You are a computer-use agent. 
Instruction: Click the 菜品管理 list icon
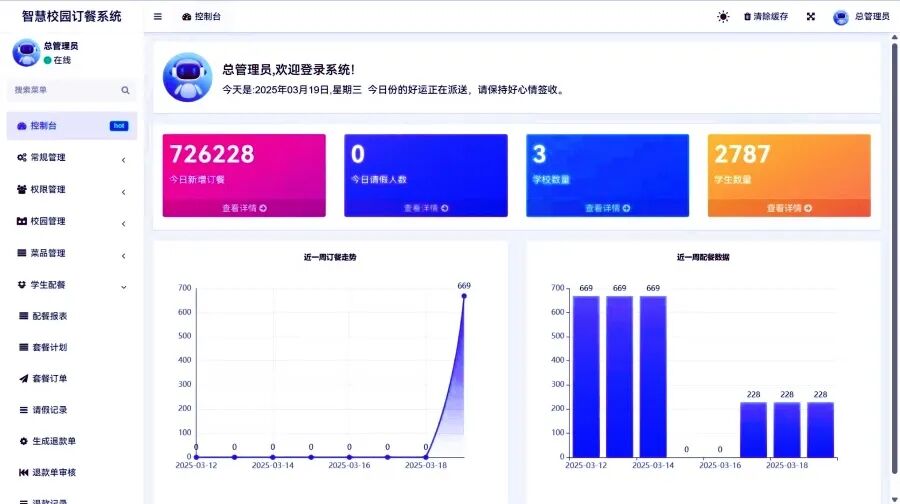coord(22,253)
